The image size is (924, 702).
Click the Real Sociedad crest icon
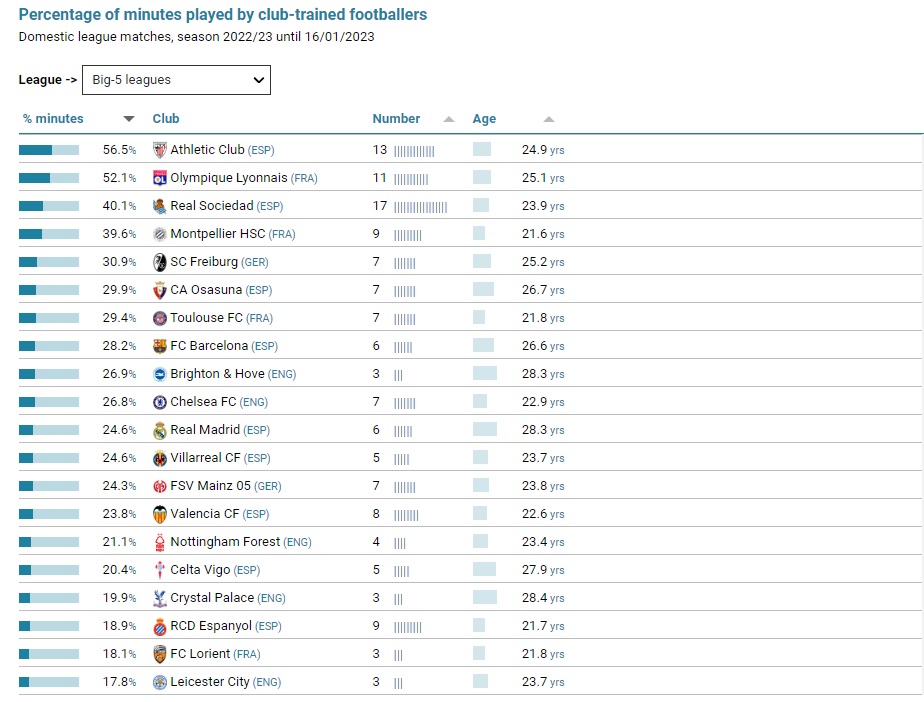coord(160,206)
